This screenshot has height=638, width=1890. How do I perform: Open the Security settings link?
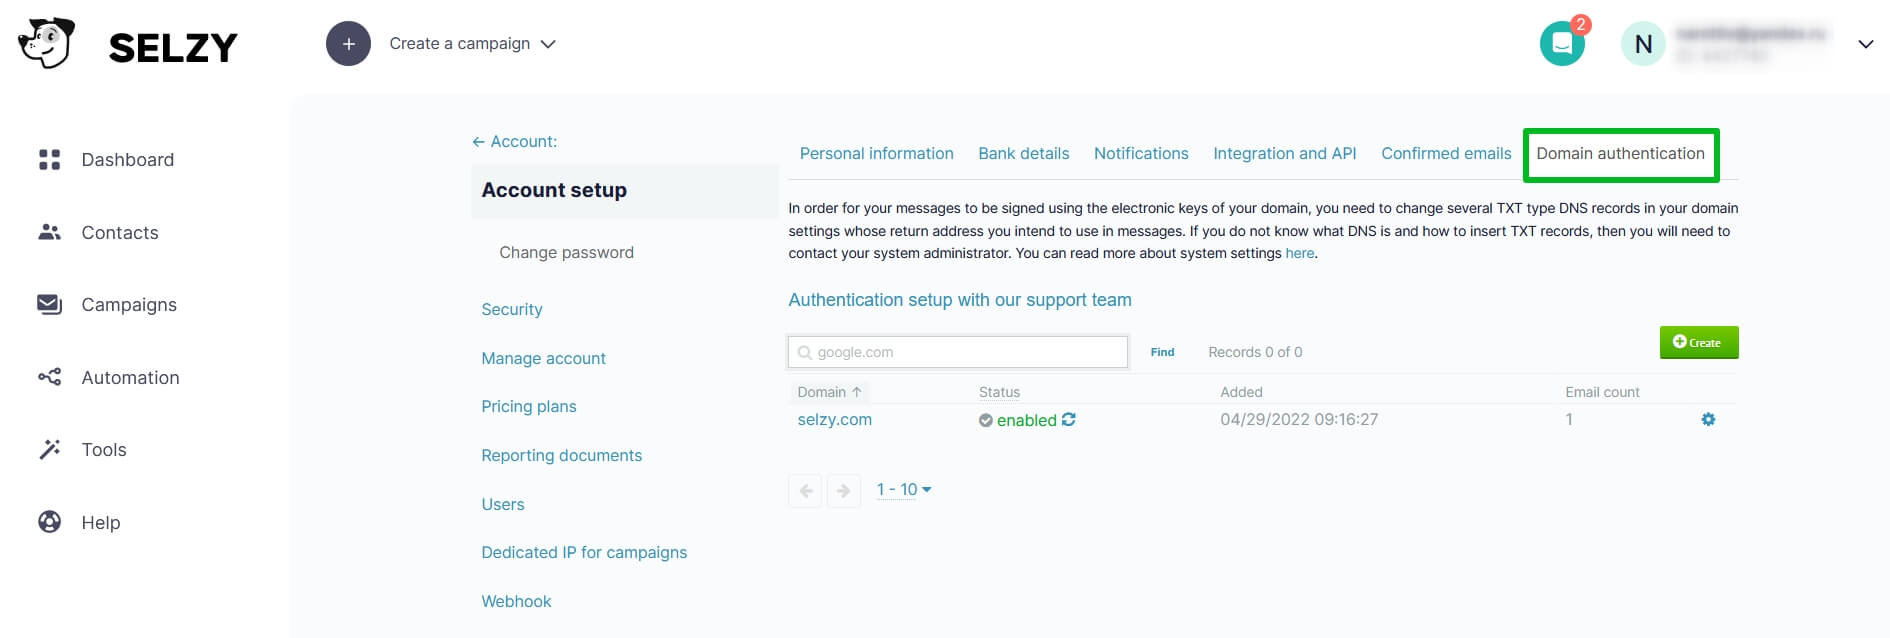click(x=512, y=310)
